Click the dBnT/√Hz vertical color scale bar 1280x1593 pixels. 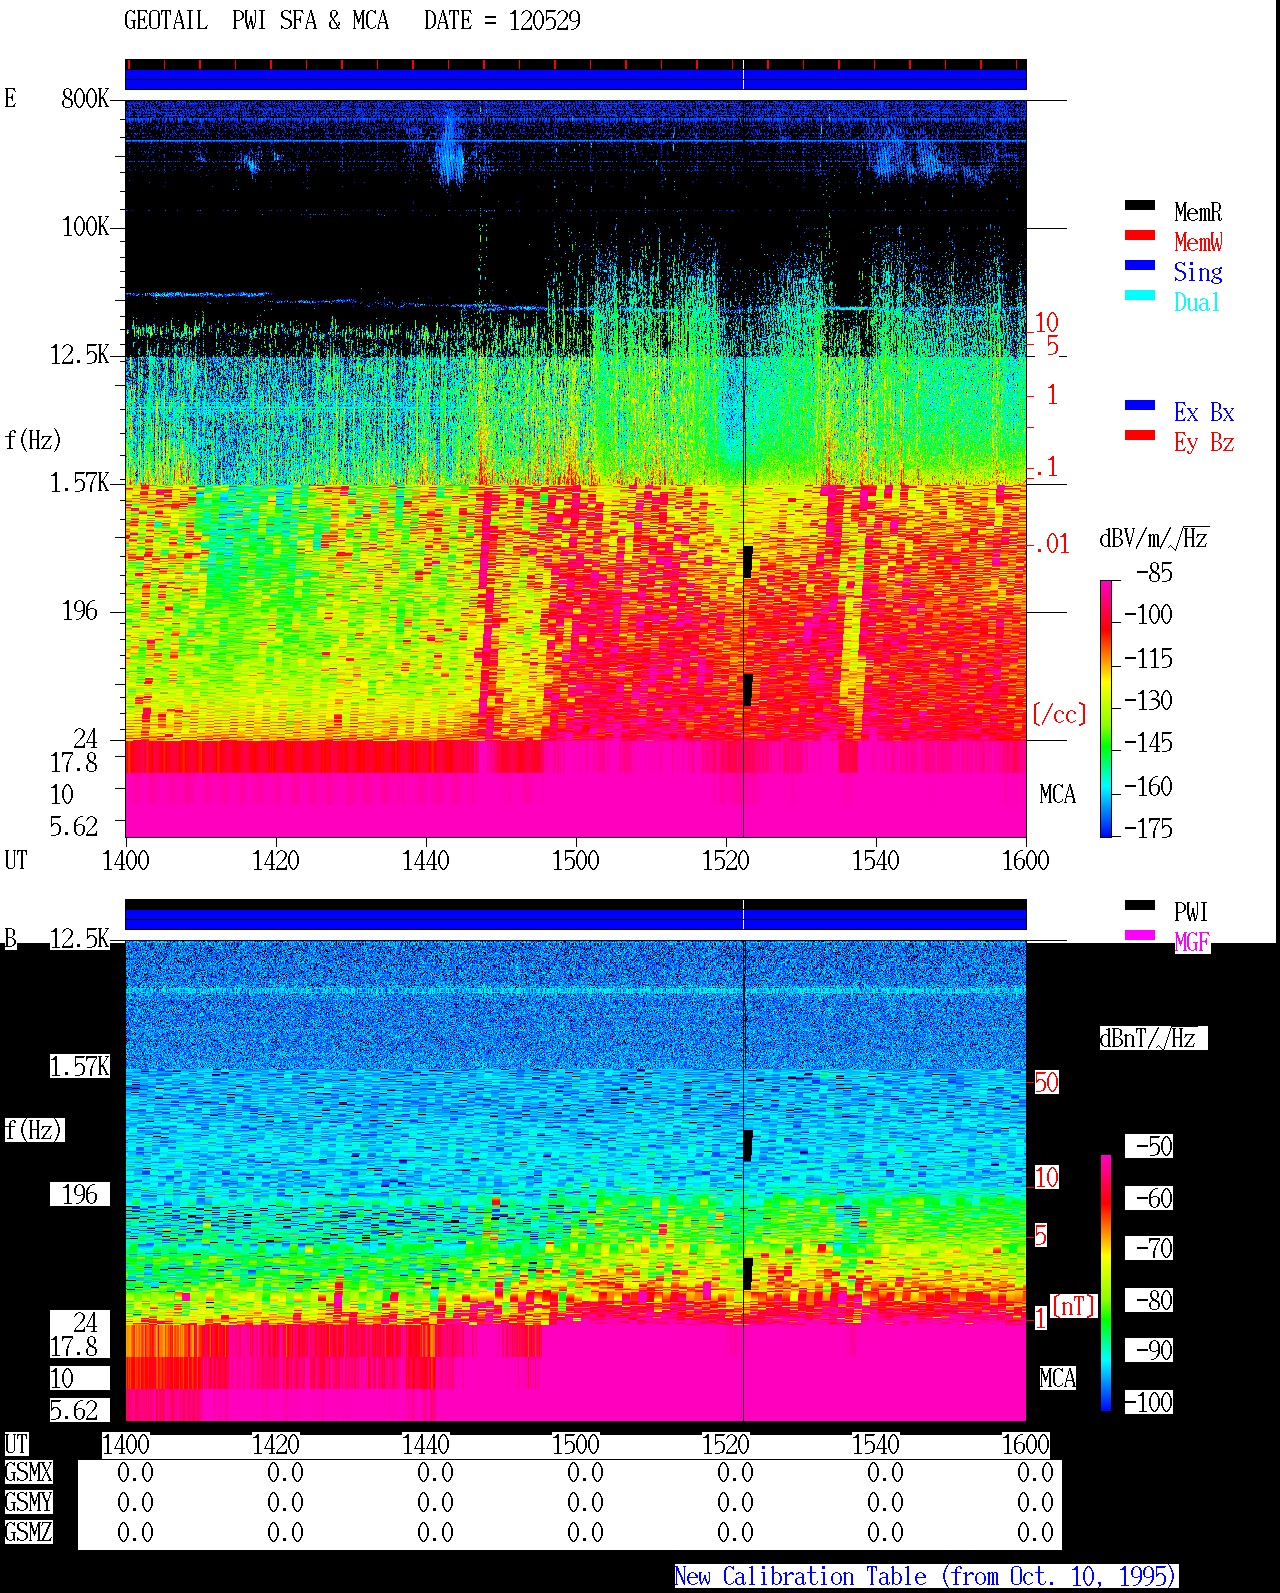[1106, 1283]
